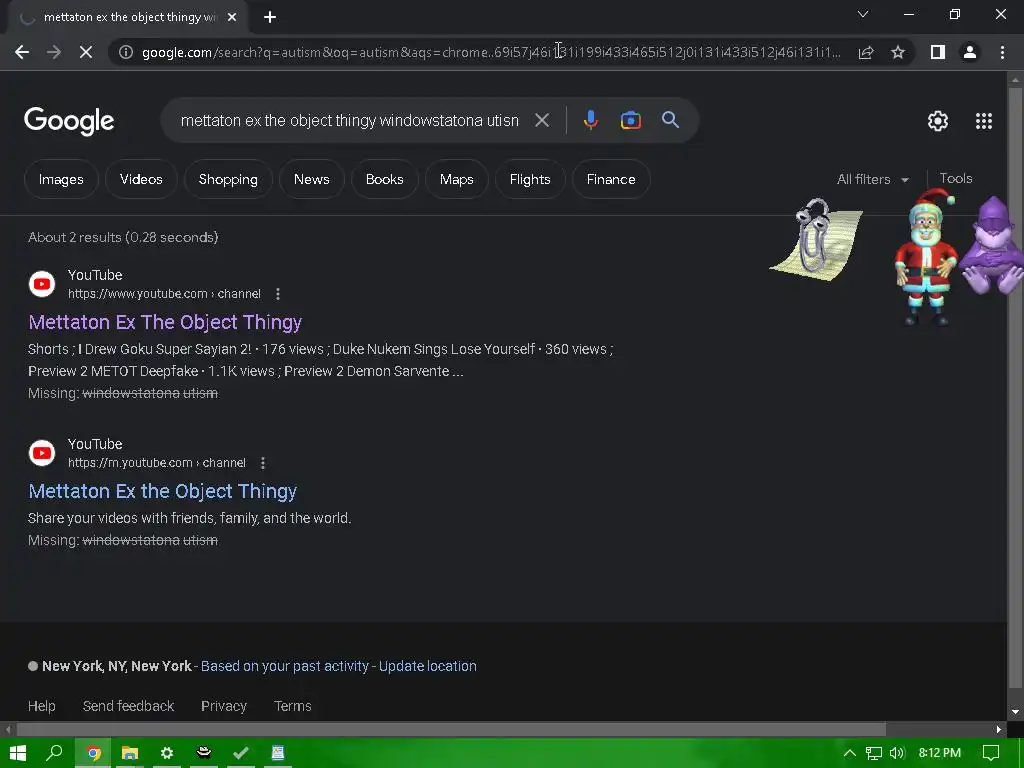The width and height of the screenshot is (1024, 768).
Task: Open options for www.youtube.com result
Action: click(x=278, y=294)
